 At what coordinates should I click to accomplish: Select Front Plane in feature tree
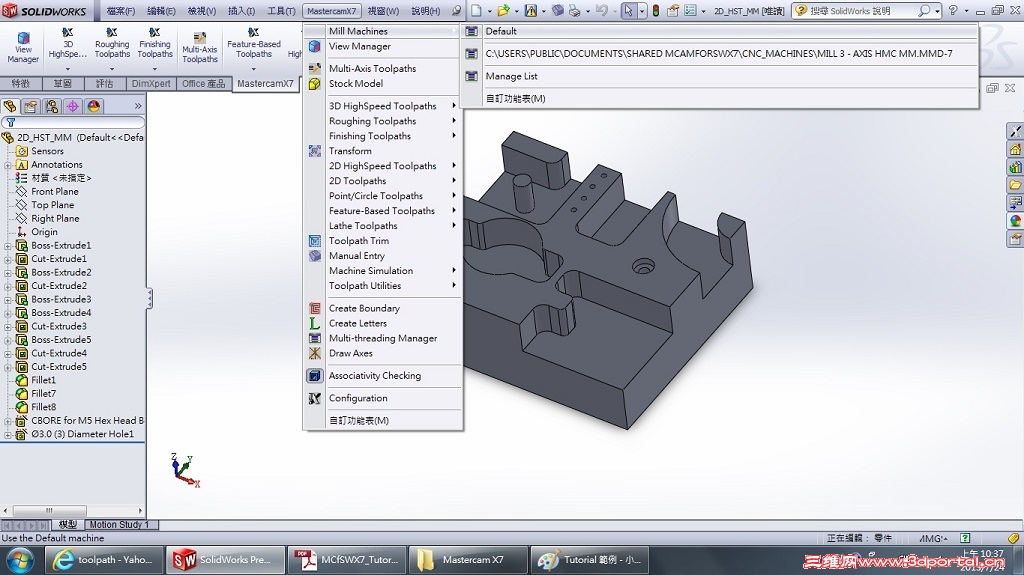[x=55, y=191]
